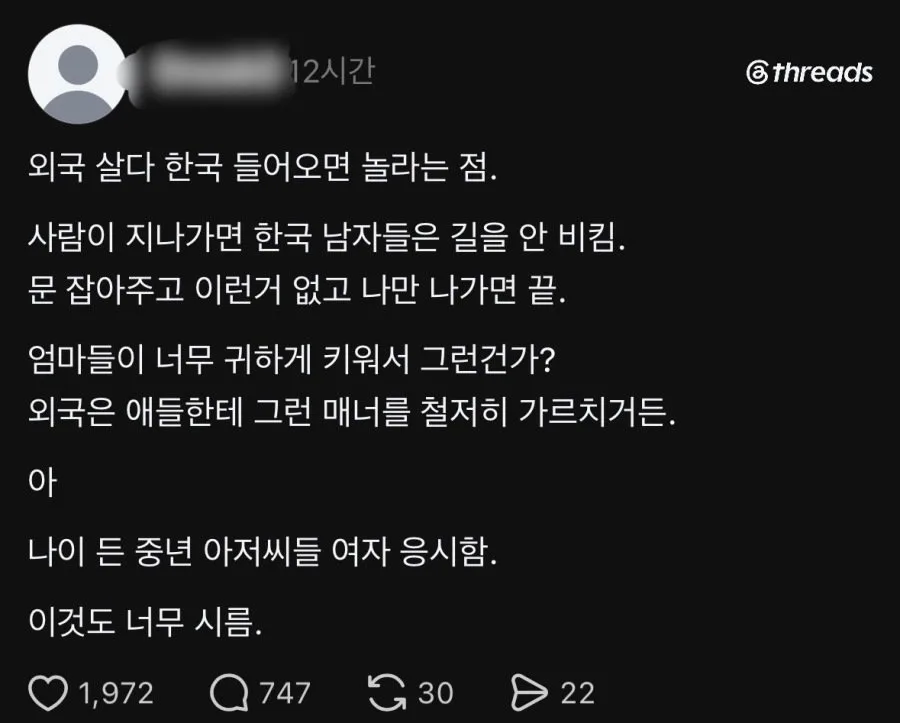This screenshot has height=723, width=900.
Task: Share the post with the paper plane icon
Action: pyautogui.click(x=529, y=693)
